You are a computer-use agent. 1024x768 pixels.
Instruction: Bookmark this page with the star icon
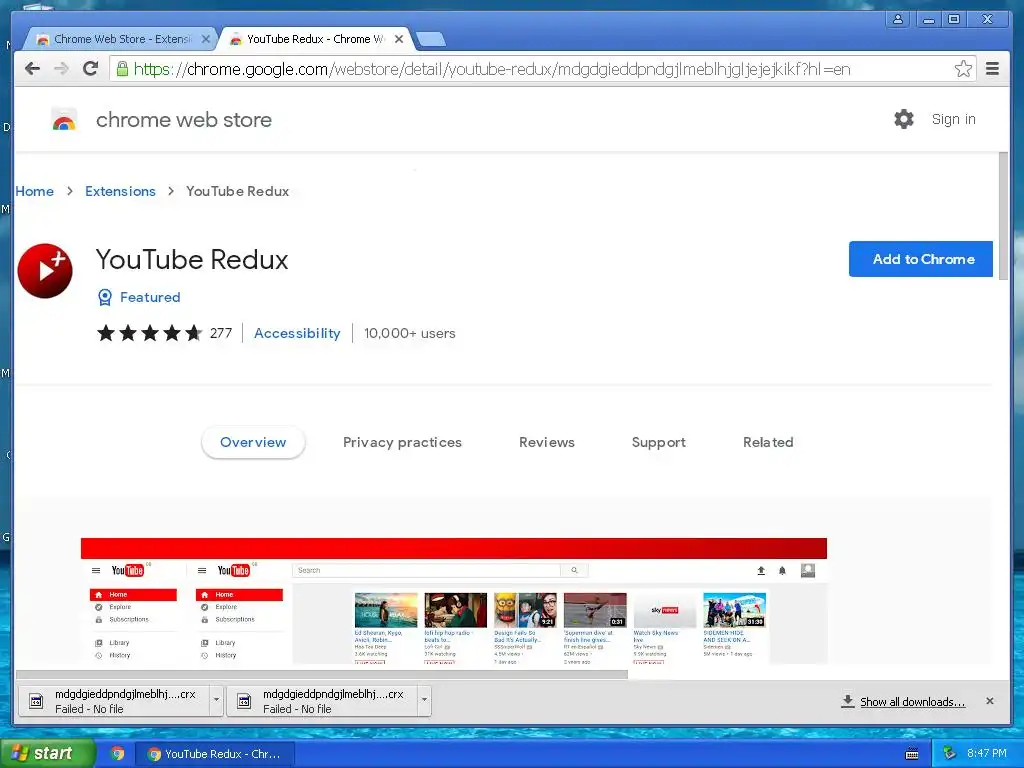pos(963,69)
